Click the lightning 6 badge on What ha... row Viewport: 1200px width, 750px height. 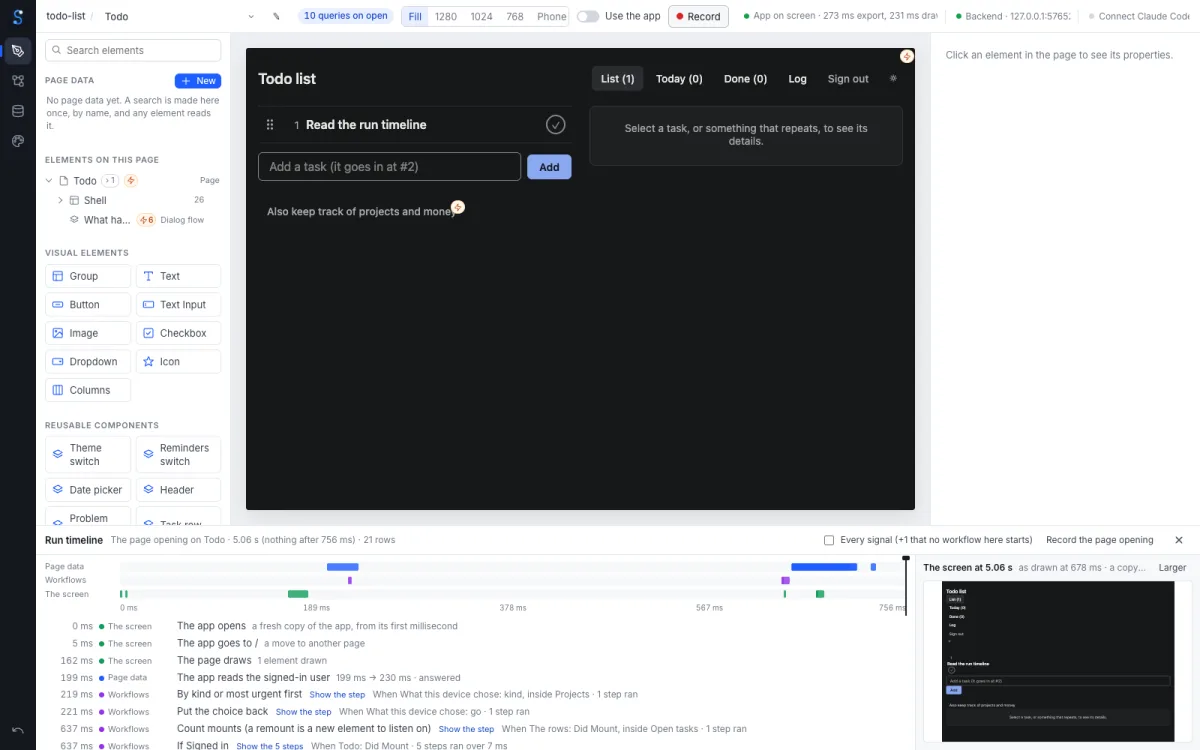click(146, 220)
